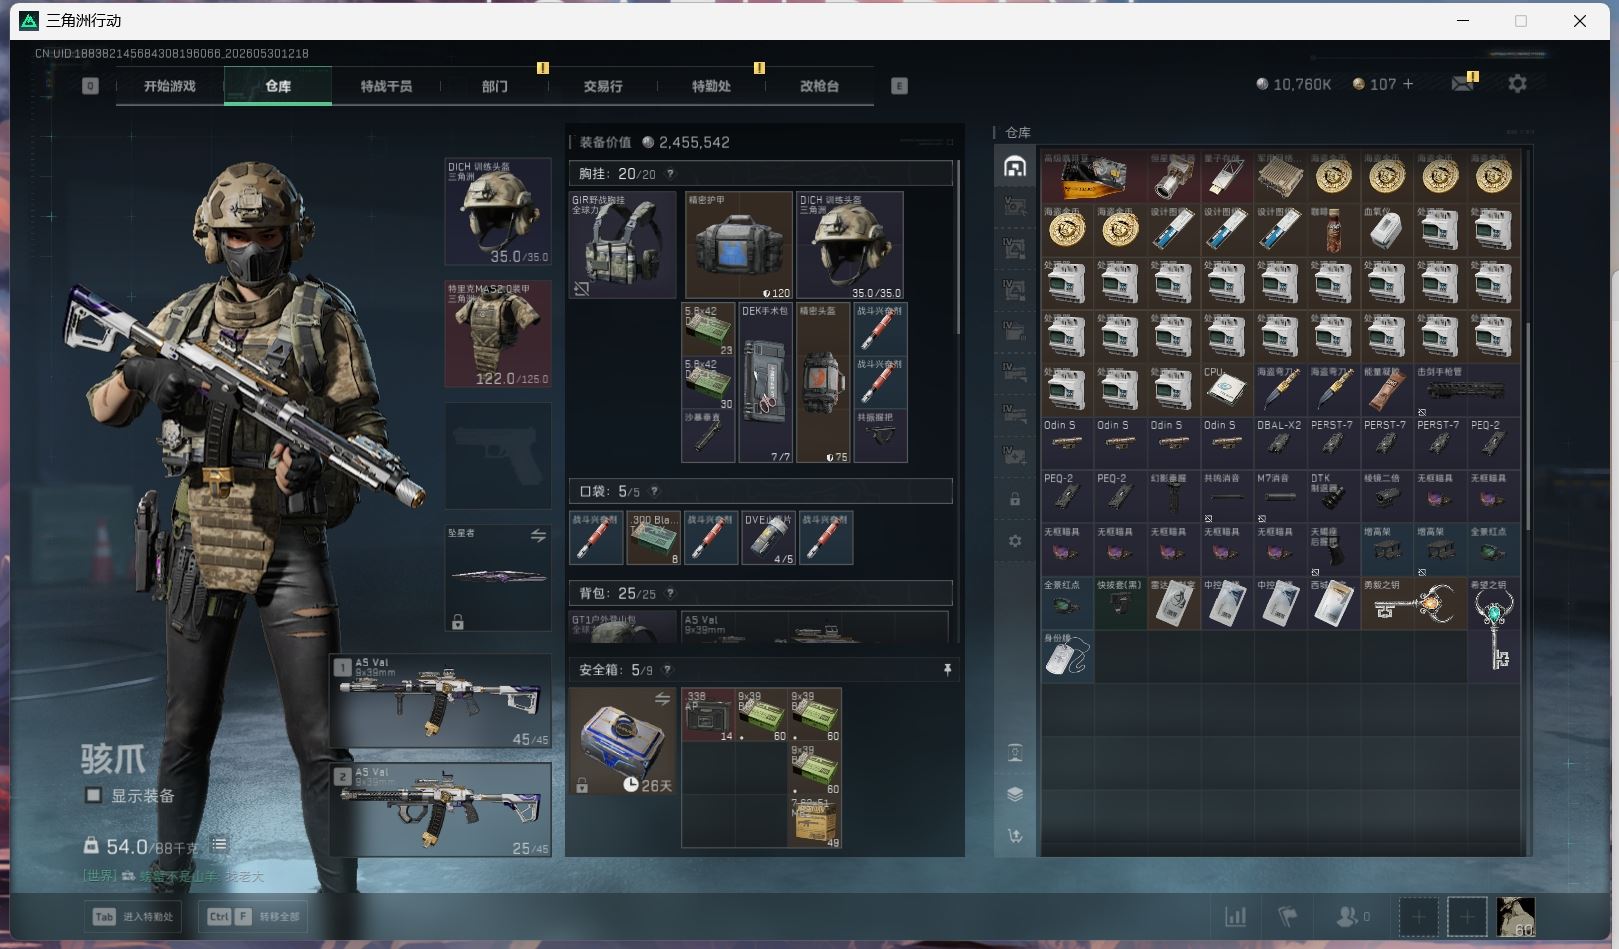Select the equipped DICH 训练头盔 helmet slot

pyautogui.click(x=498, y=212)
